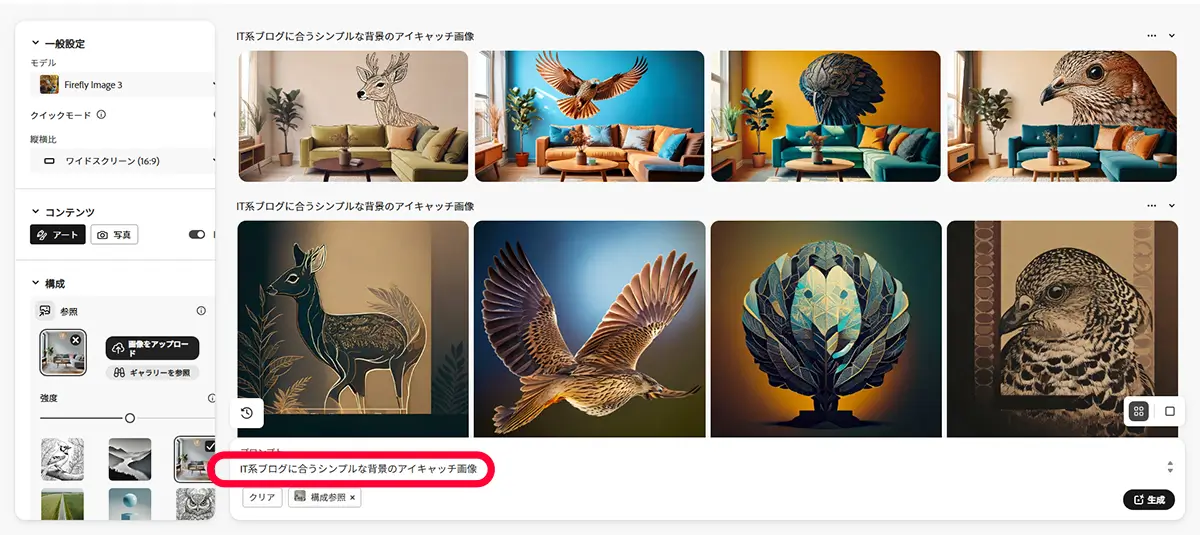
Task: Select the アート content type
Action: (58, 235)
